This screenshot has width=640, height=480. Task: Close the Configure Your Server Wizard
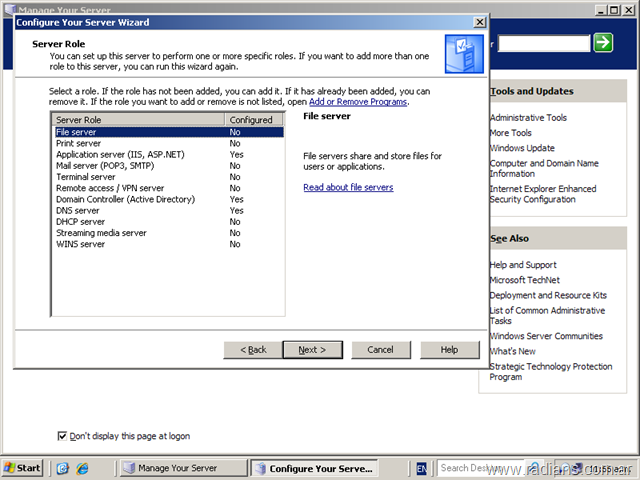pyautogui.click(x=479, y=21)
